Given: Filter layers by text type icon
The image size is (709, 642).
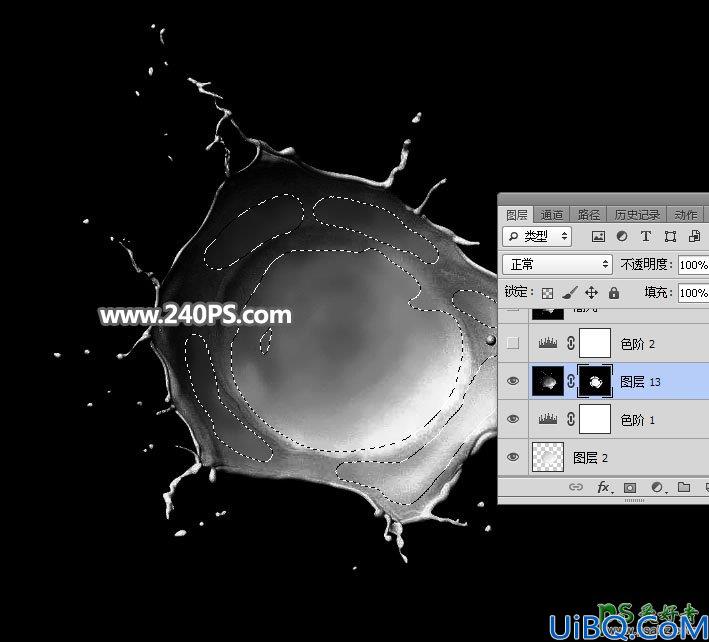Looking at the screenshot, I should [x=646, y=236].
